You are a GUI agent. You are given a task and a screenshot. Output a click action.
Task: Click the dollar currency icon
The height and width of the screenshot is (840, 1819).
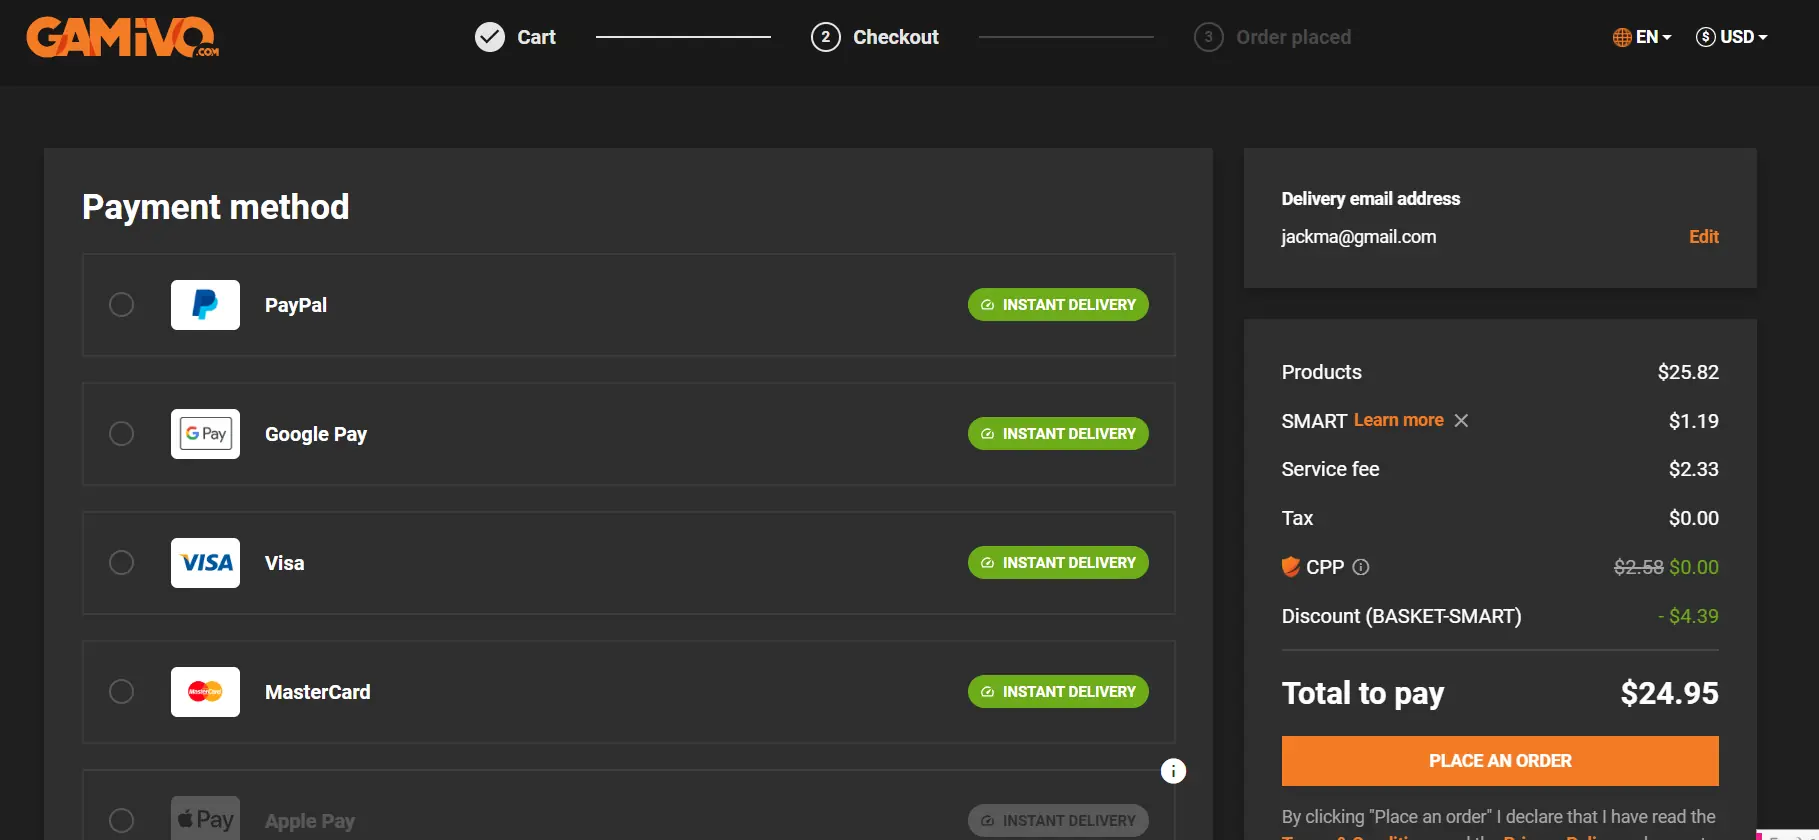coord(1706,37)
